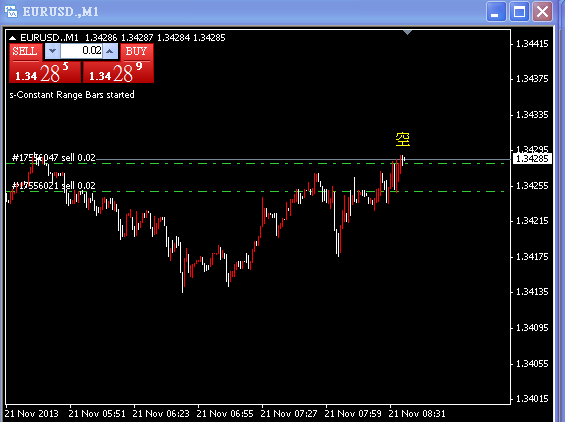Increase lot volume with the up arrow

coord(110,51)
